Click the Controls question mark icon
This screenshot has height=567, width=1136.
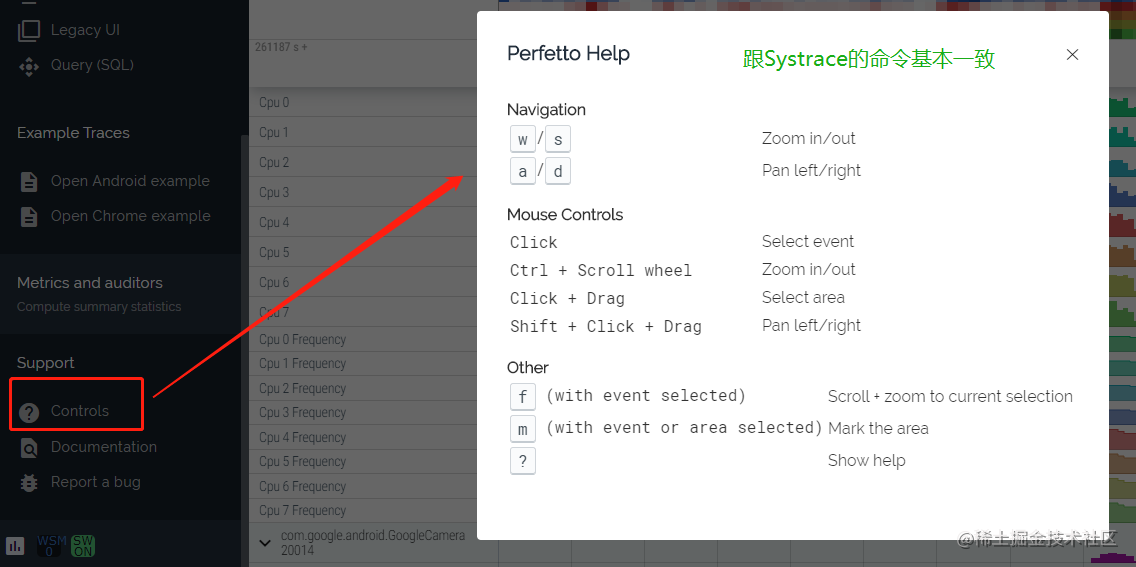pyautogui.click(x=30, y=412)
